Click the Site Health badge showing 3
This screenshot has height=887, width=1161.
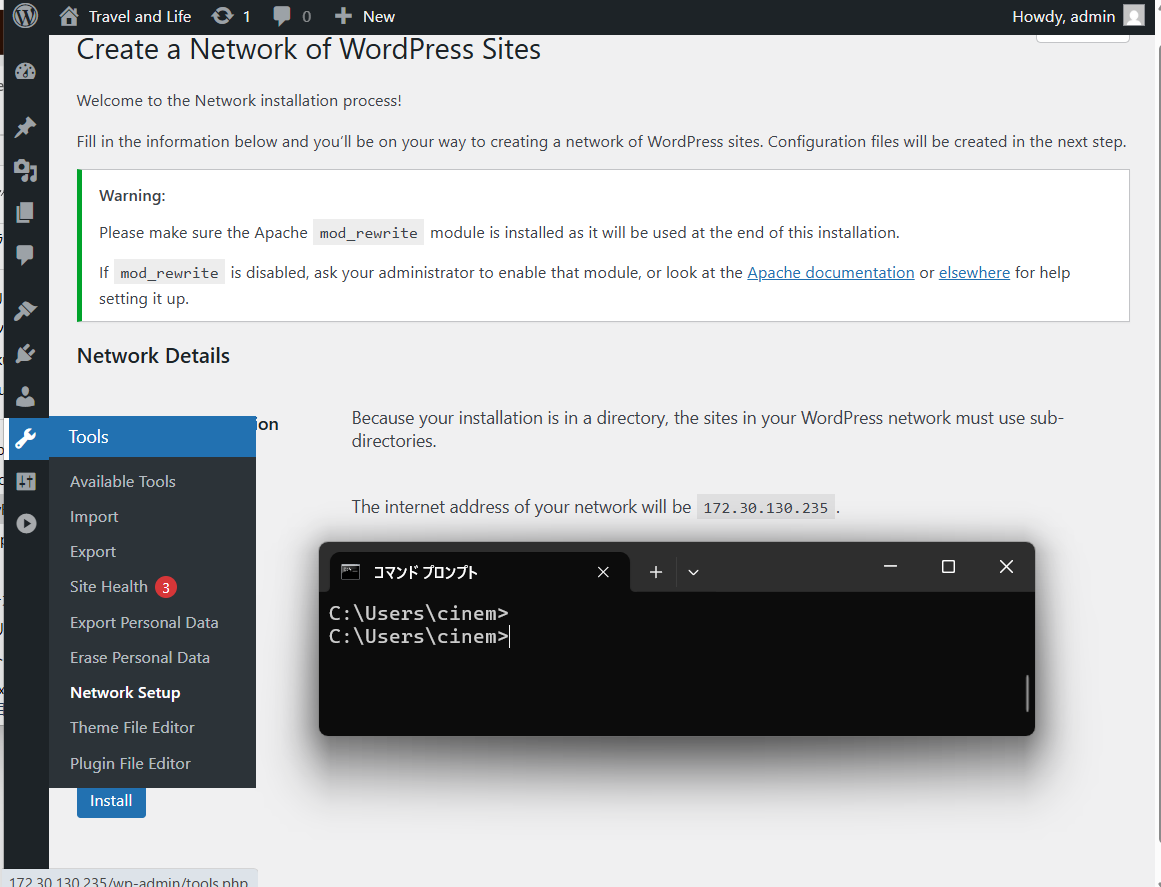[x=166, y=587]
